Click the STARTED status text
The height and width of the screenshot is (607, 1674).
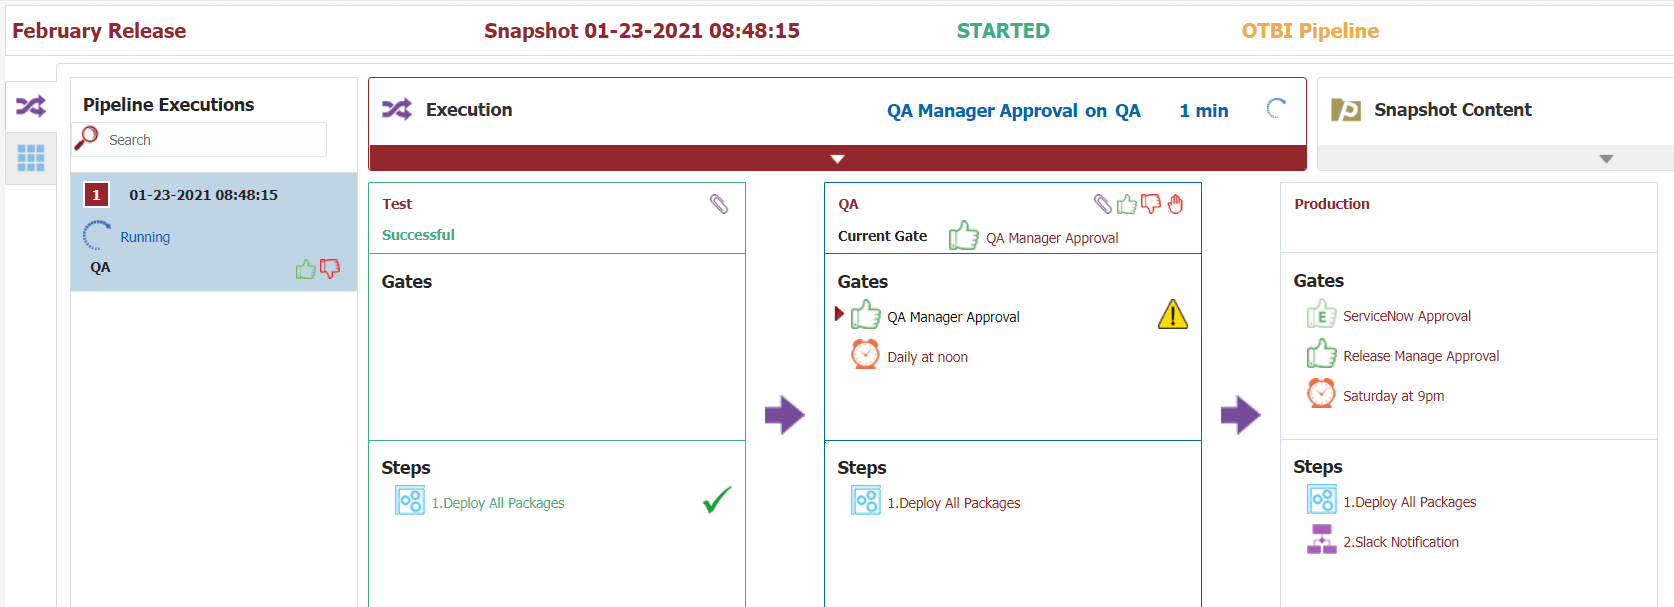click(1003, 31)
